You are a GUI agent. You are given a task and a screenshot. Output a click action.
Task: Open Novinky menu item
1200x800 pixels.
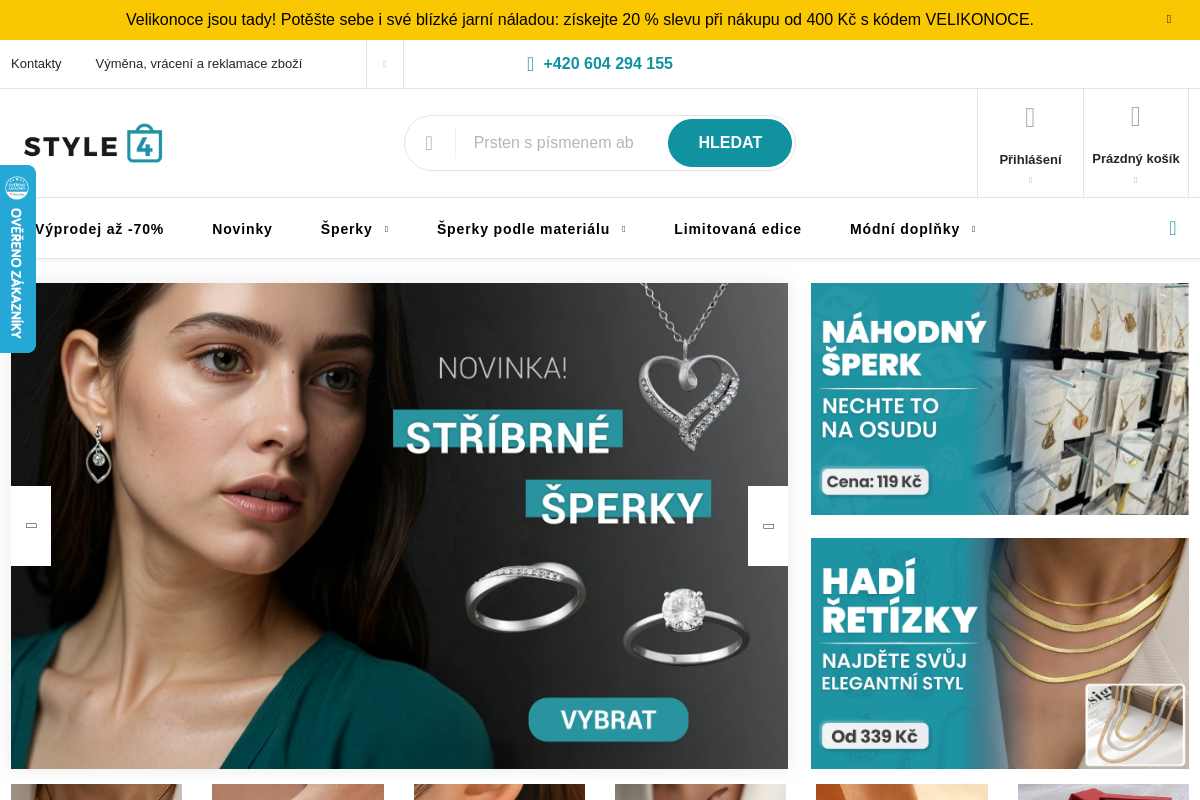tap(242, 229)
